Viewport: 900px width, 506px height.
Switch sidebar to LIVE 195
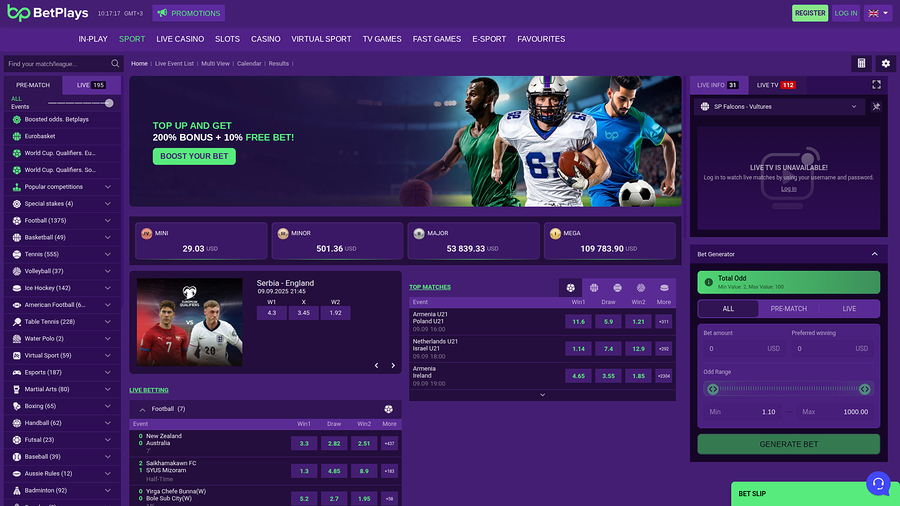click(x=91, y=85)
